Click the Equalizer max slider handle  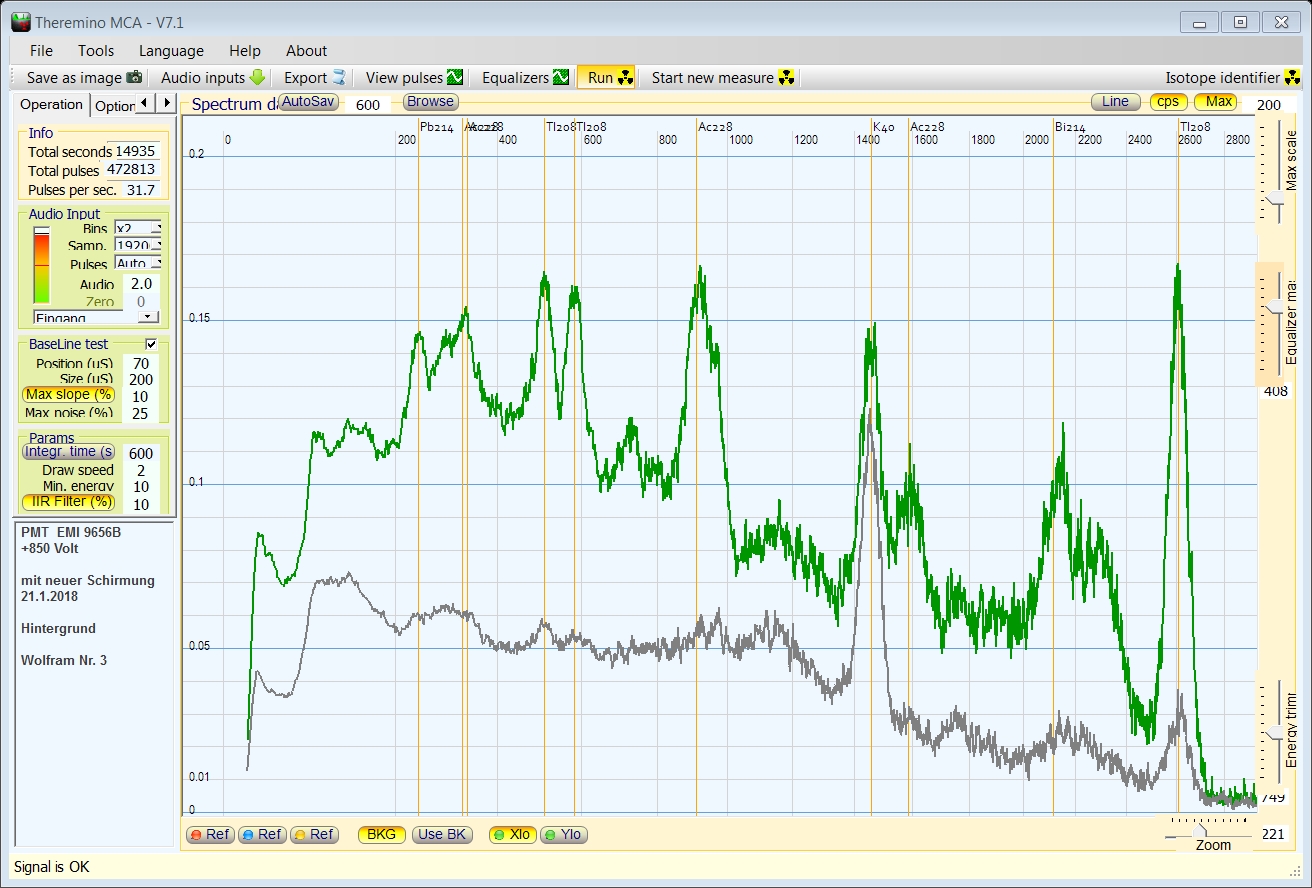[1275, 306]
